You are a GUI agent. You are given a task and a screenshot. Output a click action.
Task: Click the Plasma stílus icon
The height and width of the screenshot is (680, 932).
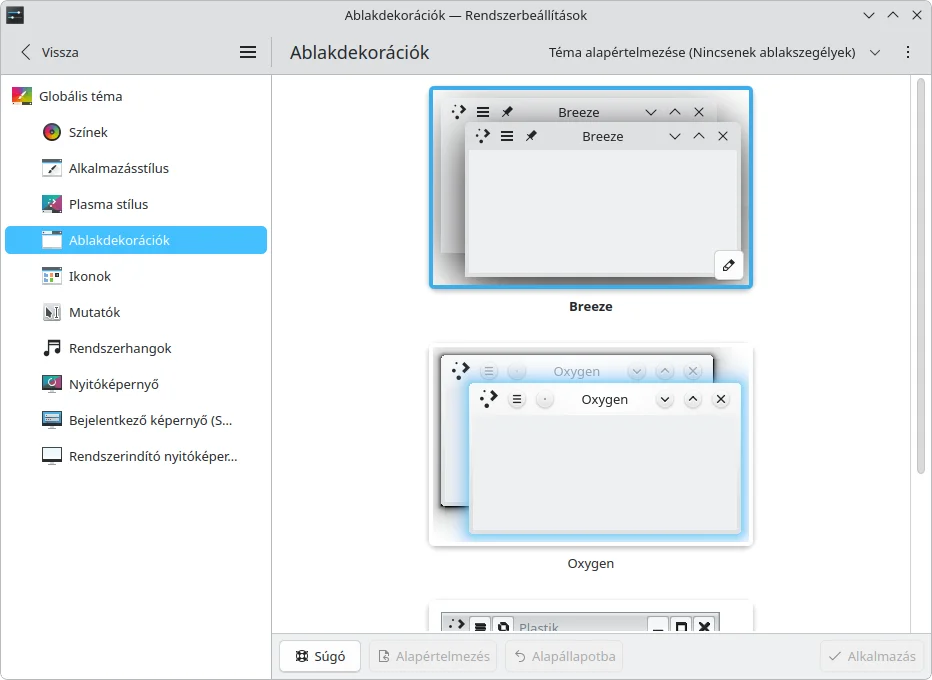tap(52, 204)
